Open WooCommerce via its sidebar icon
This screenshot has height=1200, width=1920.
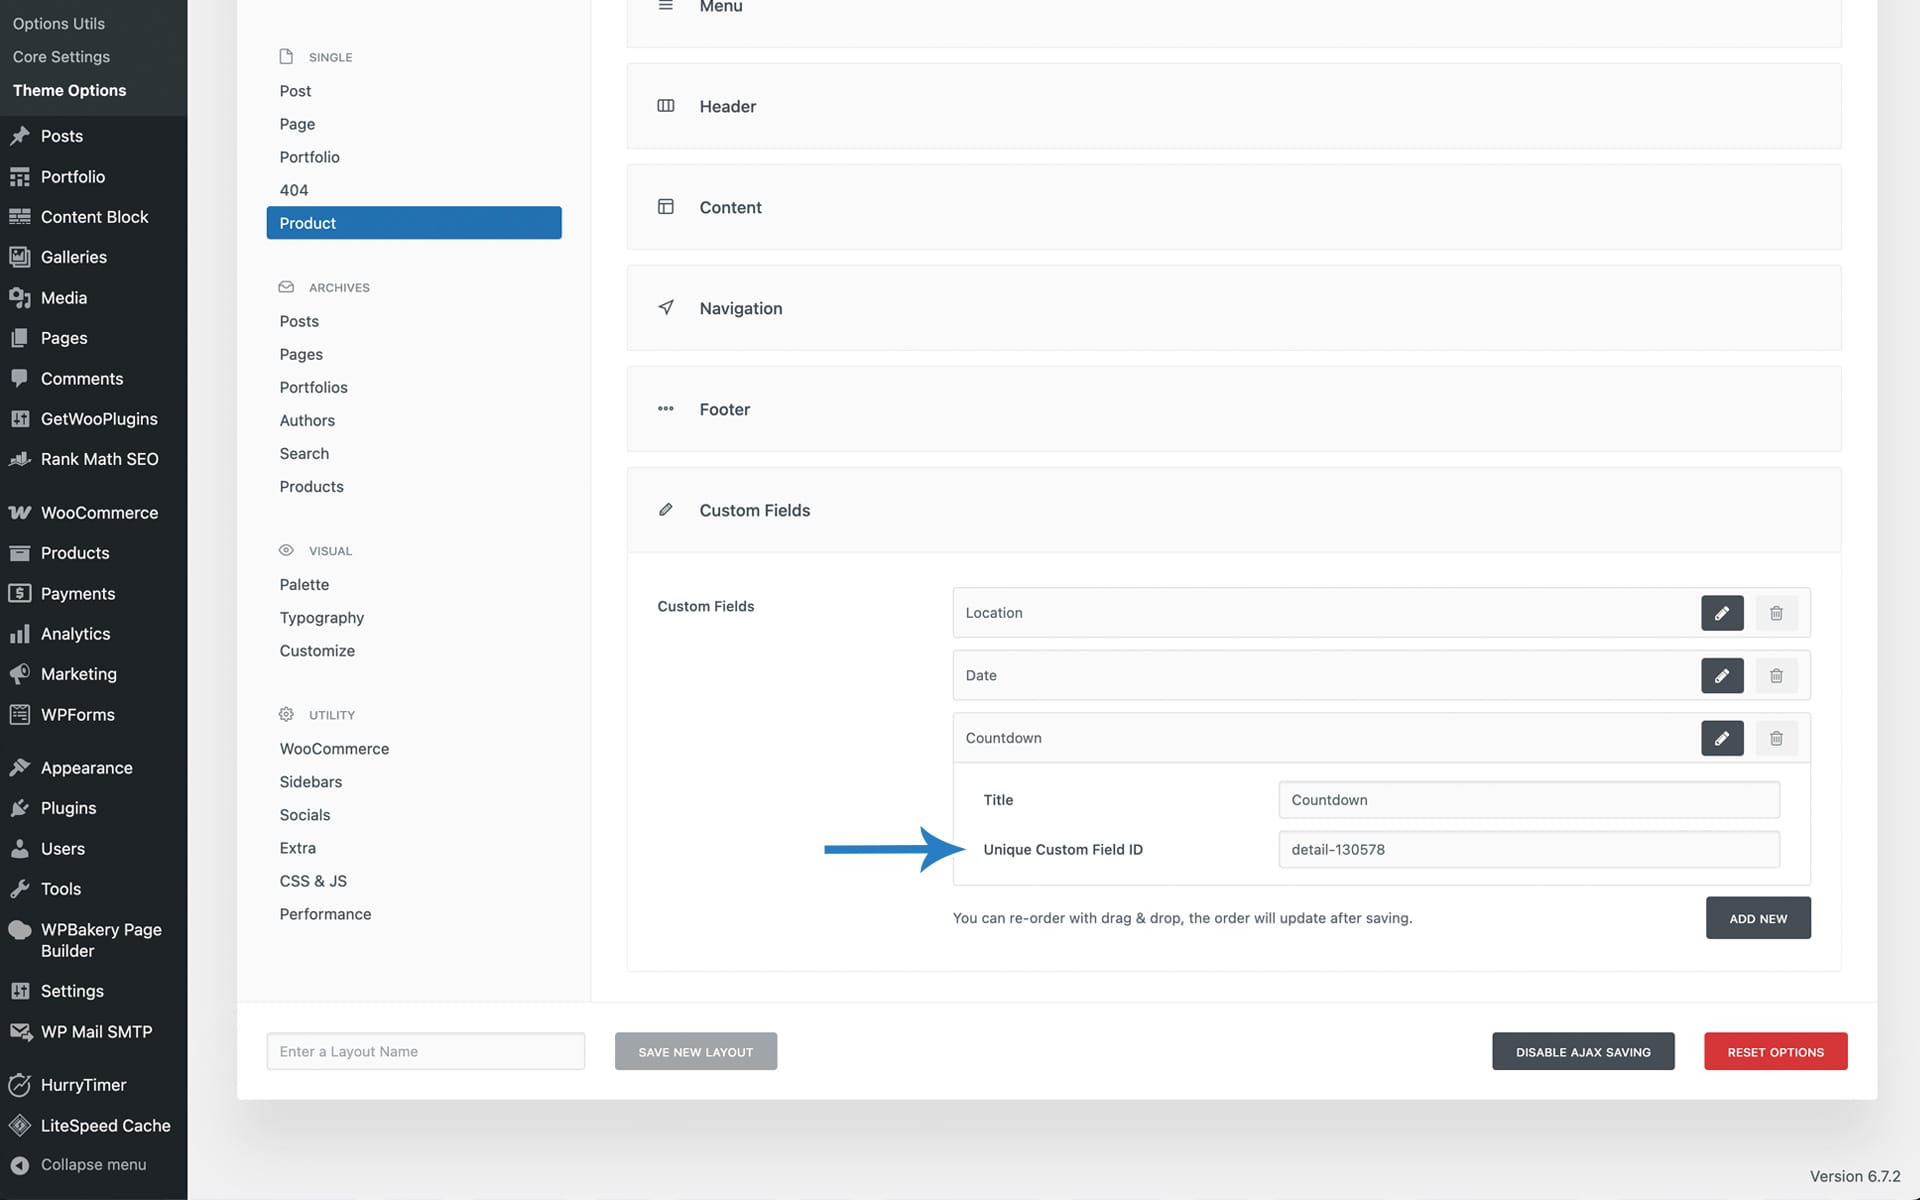pyautogui.click(x=19, y=513)
